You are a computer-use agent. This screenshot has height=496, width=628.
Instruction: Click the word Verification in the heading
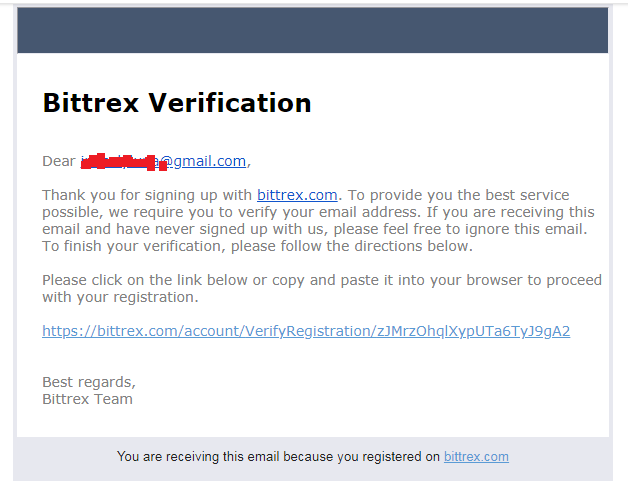[x=230, y=103]
